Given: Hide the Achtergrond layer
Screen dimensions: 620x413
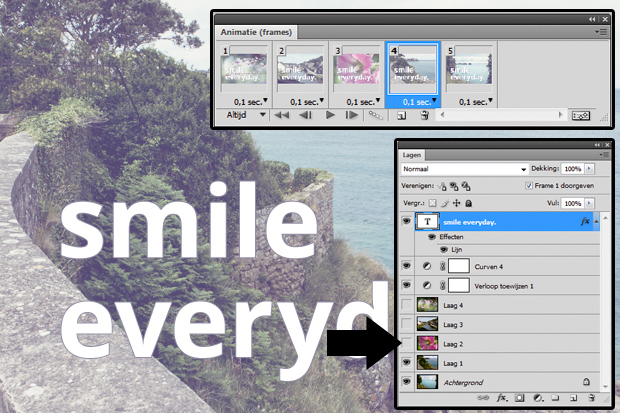Looking at the screenshot, I should (x=406, y=381).
